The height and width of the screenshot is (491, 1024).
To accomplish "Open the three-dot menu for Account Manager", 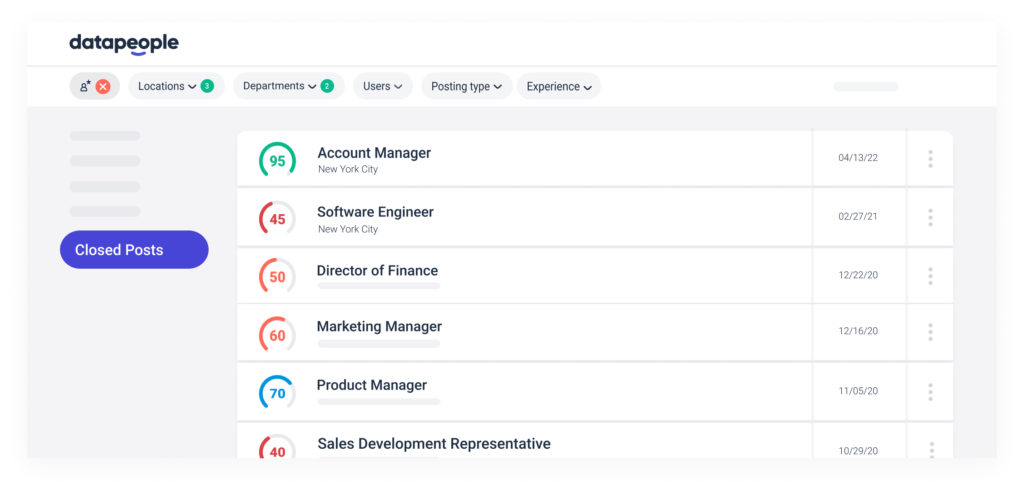I will (930, 159).
